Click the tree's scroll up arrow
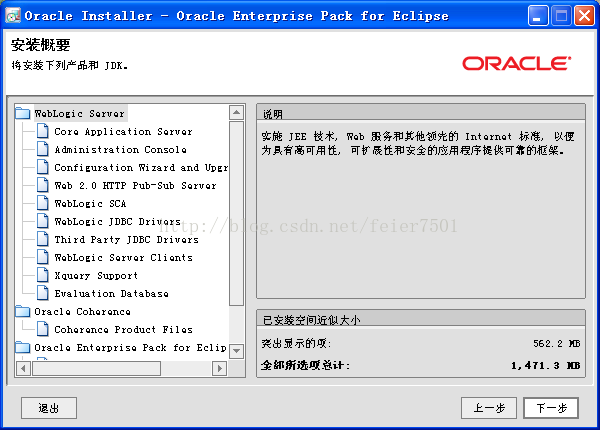600x430 pixels. pos(236,112)
